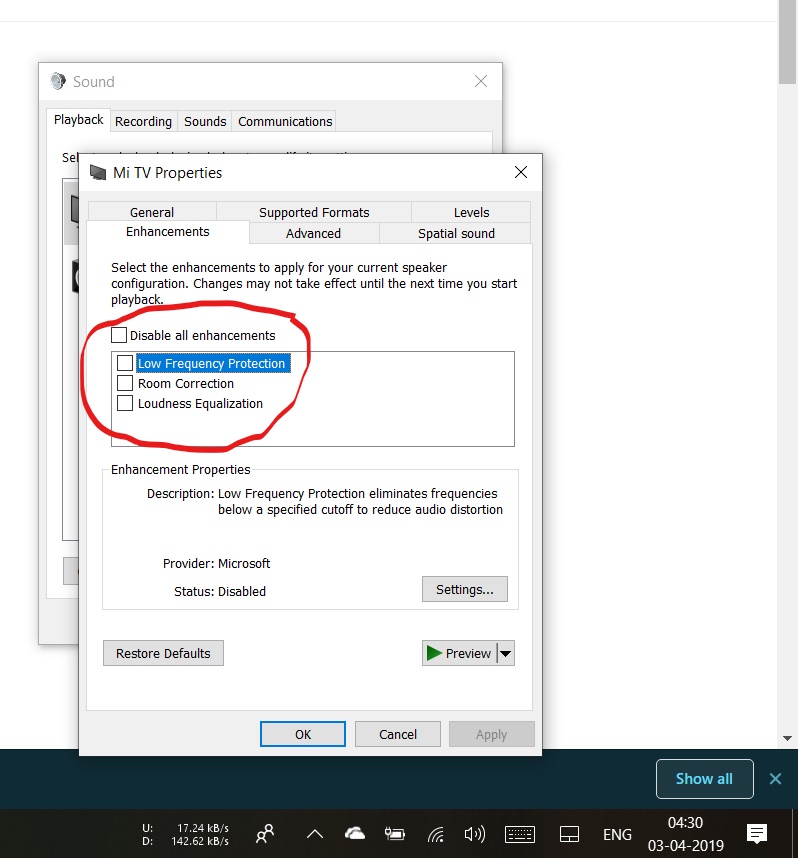This screenshot has height=858, width=798.
Task: Dismiss the downloads bar with X
Action: click(x=775, y=779)
